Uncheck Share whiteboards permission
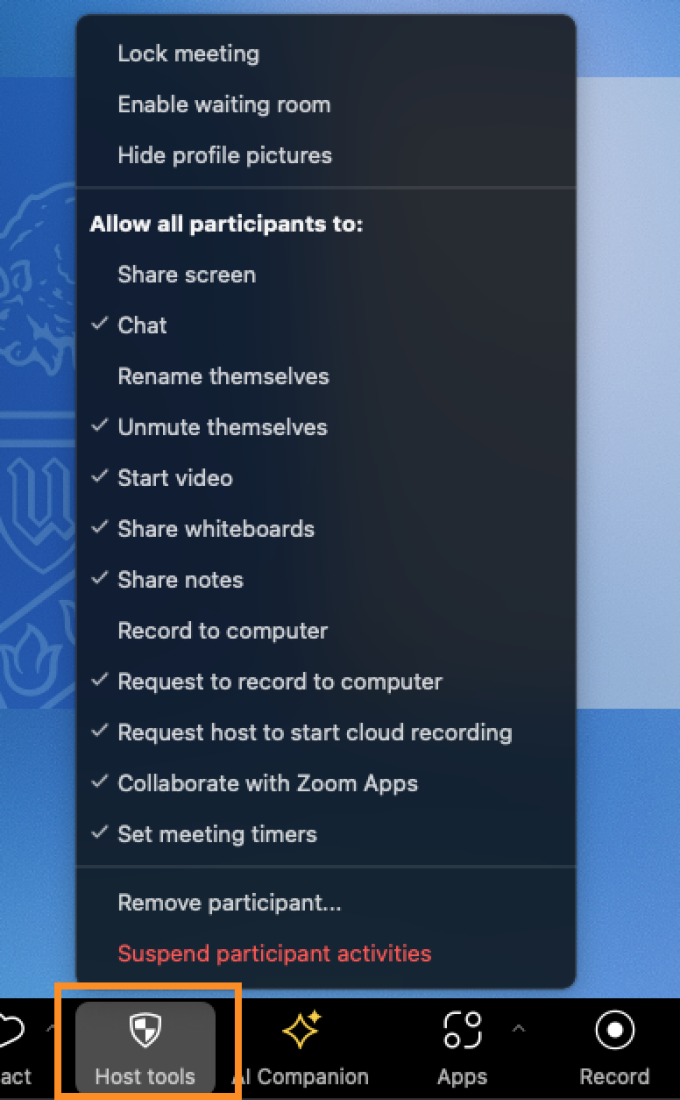This screenshot has height=1100, width=680. tap(216, 529)
